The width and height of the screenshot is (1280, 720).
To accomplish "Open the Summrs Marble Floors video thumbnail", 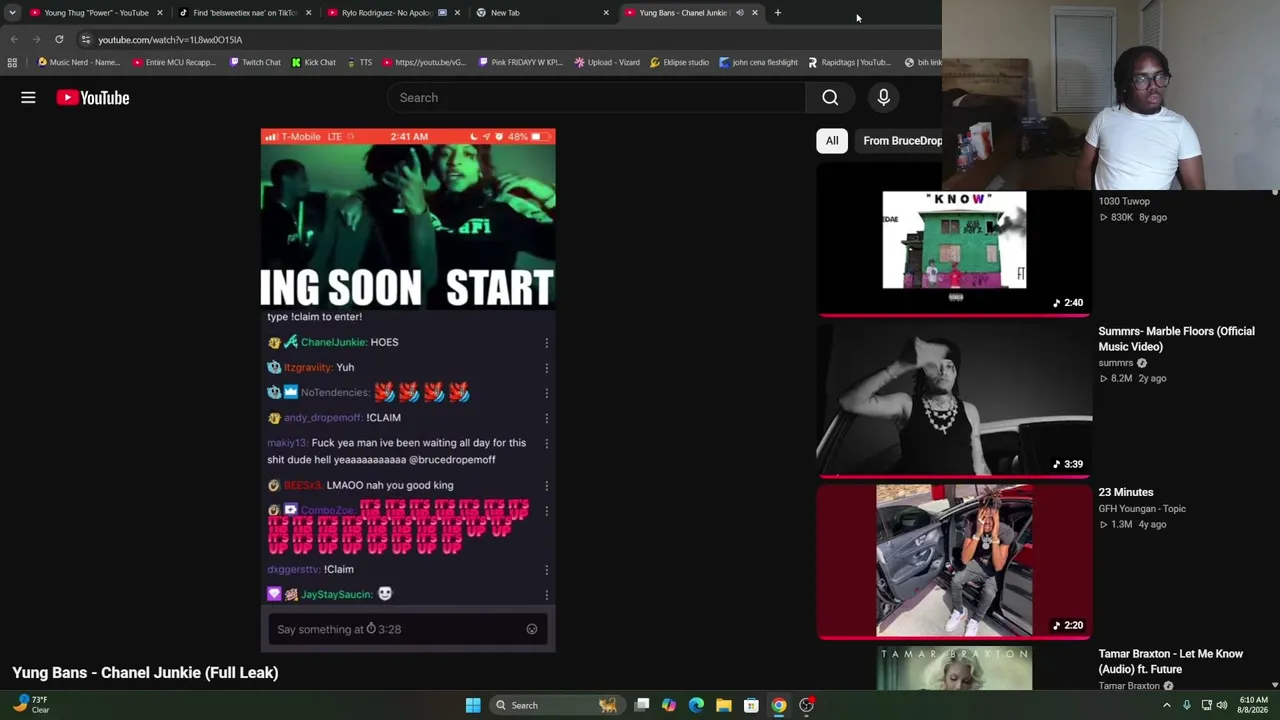I will coord(954,400).
